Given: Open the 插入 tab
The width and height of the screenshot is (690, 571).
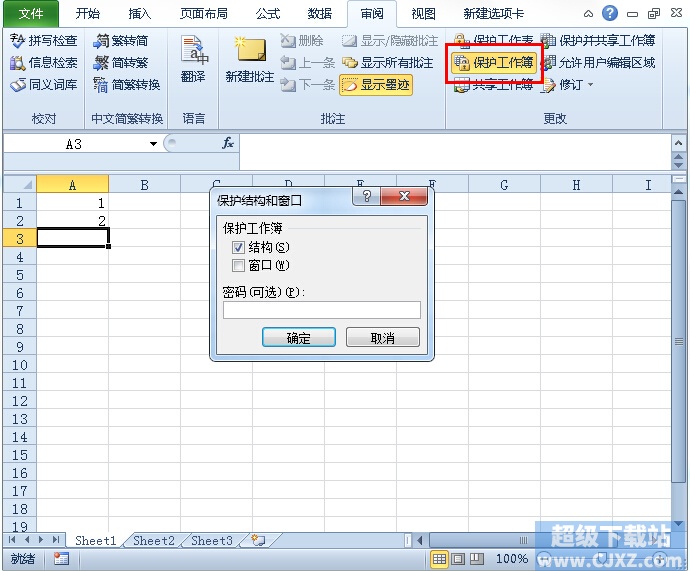Looking at the screenshot, I should [x=139, y=14].
